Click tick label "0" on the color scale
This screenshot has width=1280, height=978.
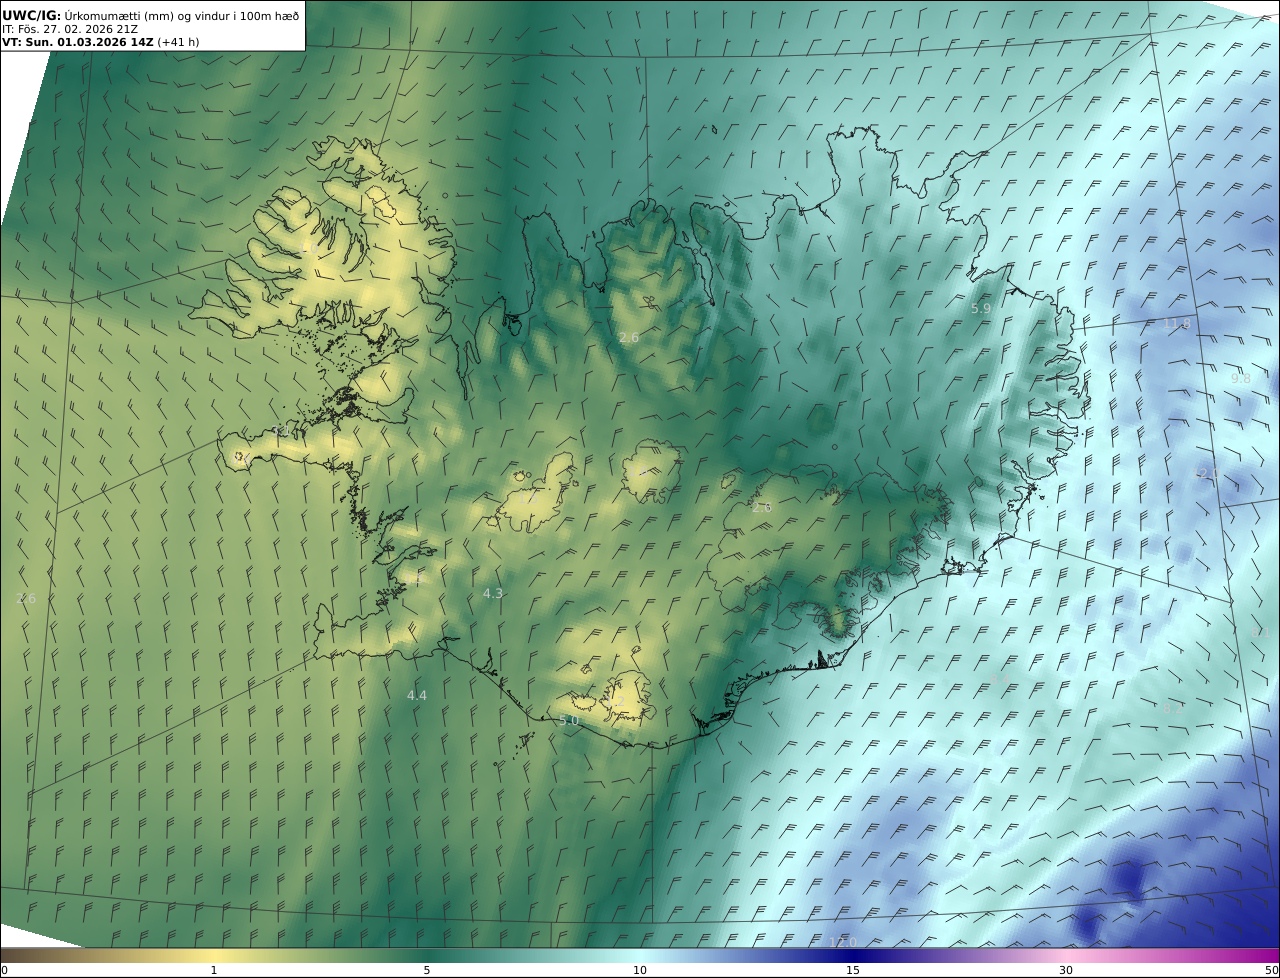coord(4,970)
